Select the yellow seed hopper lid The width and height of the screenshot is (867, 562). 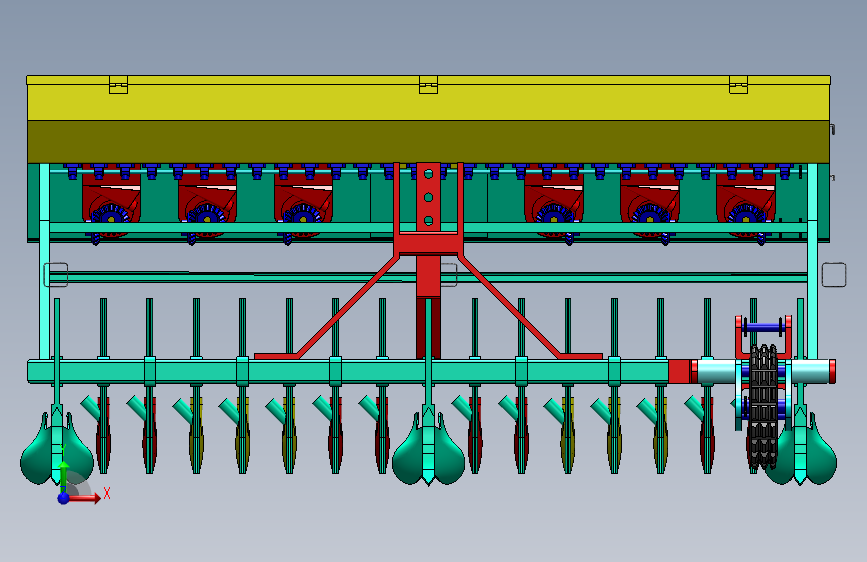coord(429,98)
